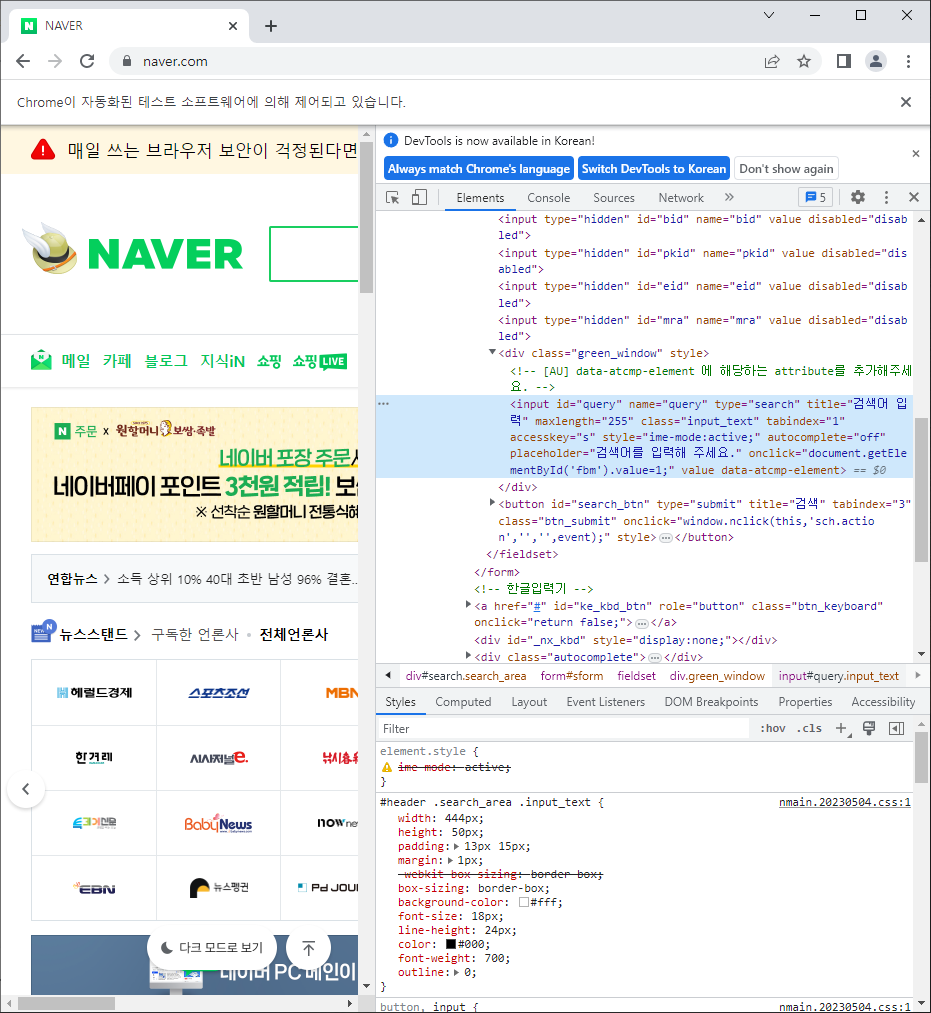This screenshot has height=1013, width=931.
Task: Open the Chrome profile avatar
Action: coord(875,61)
